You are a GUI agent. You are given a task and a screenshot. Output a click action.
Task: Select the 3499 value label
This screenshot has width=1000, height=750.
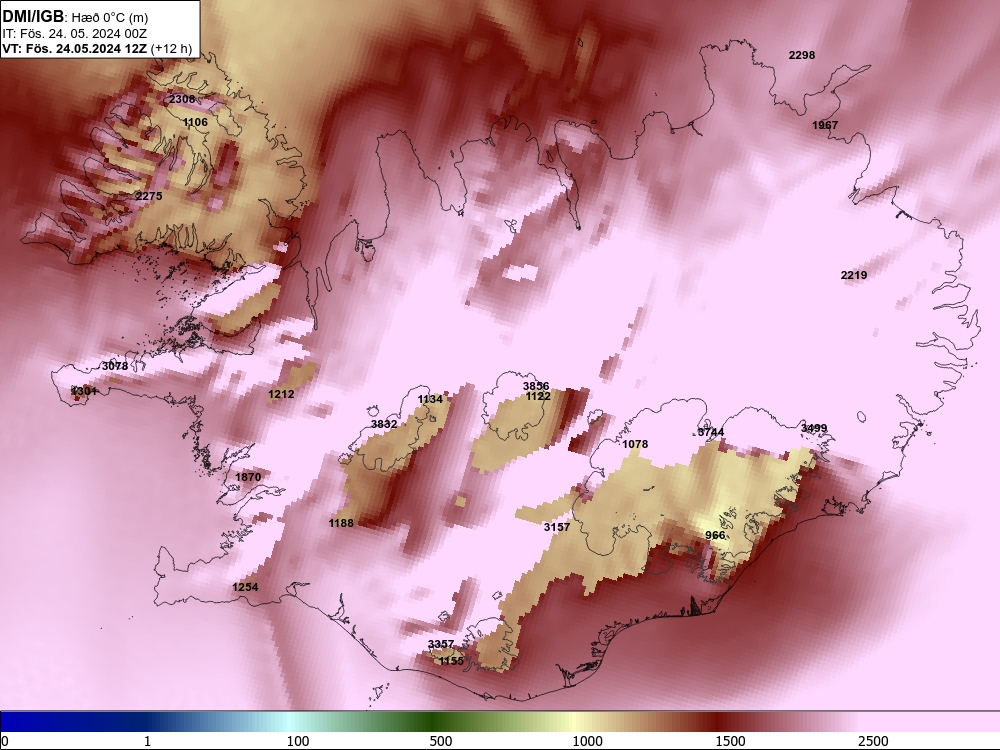814,428
